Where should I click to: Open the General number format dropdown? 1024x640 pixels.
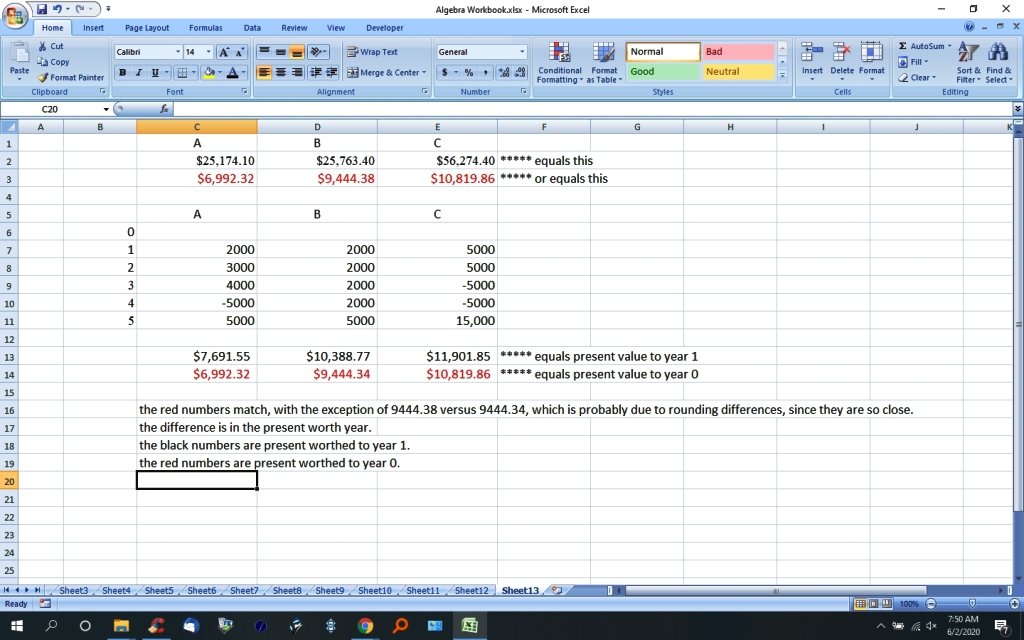522,52
